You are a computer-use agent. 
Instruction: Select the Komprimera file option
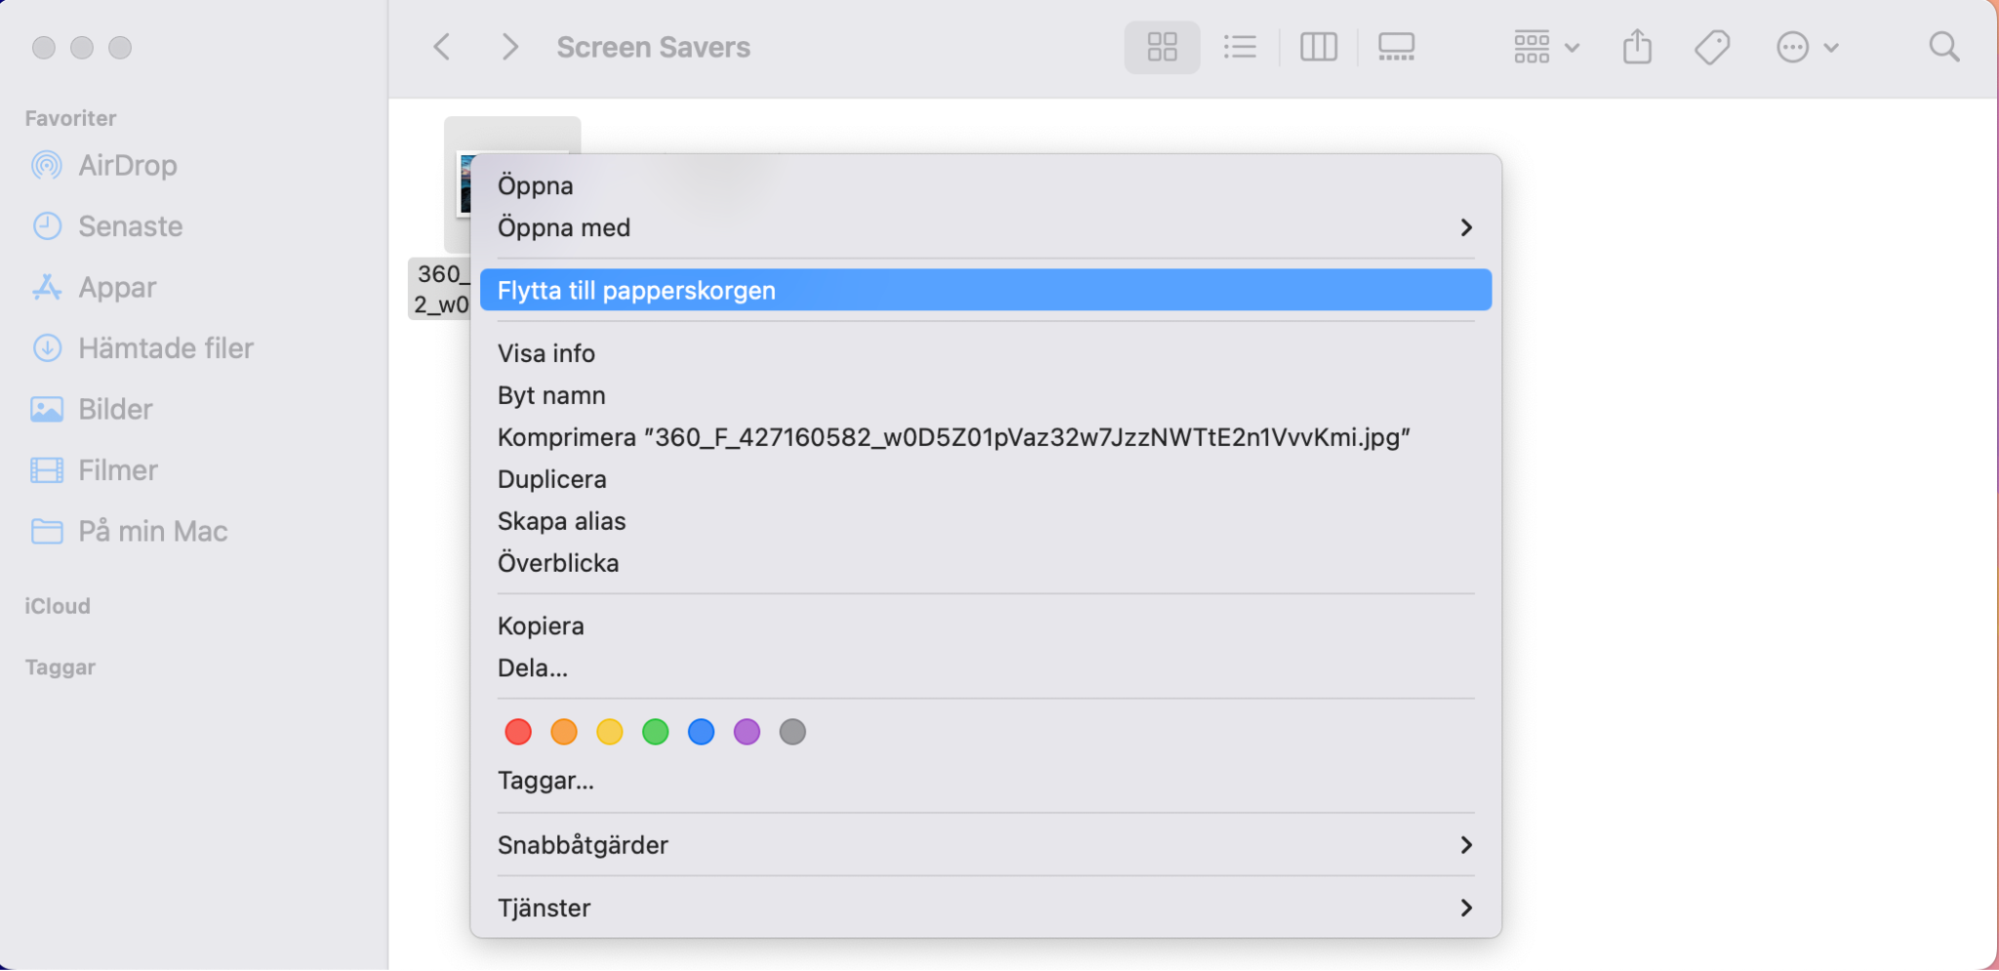tap(985, 437)
